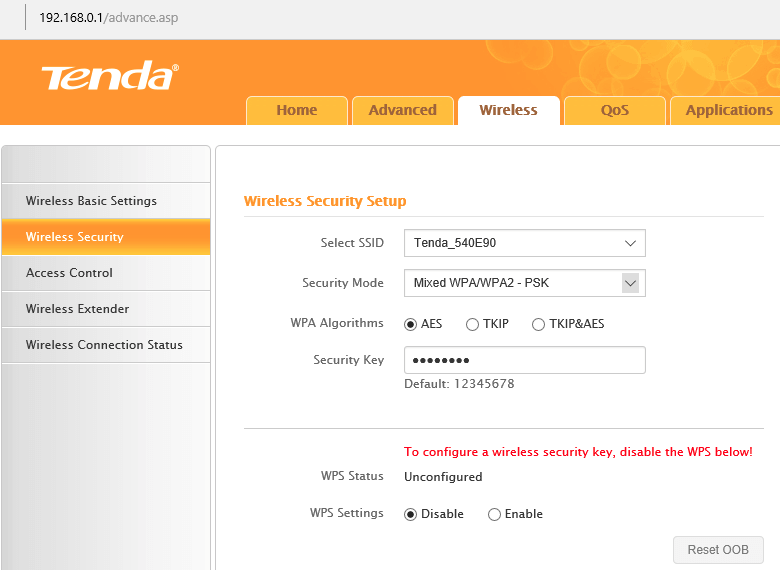Image resolution: width=780 pixels, height=570 pixels.
Task: Select Enable for WPS Settings
Action: 494,514
